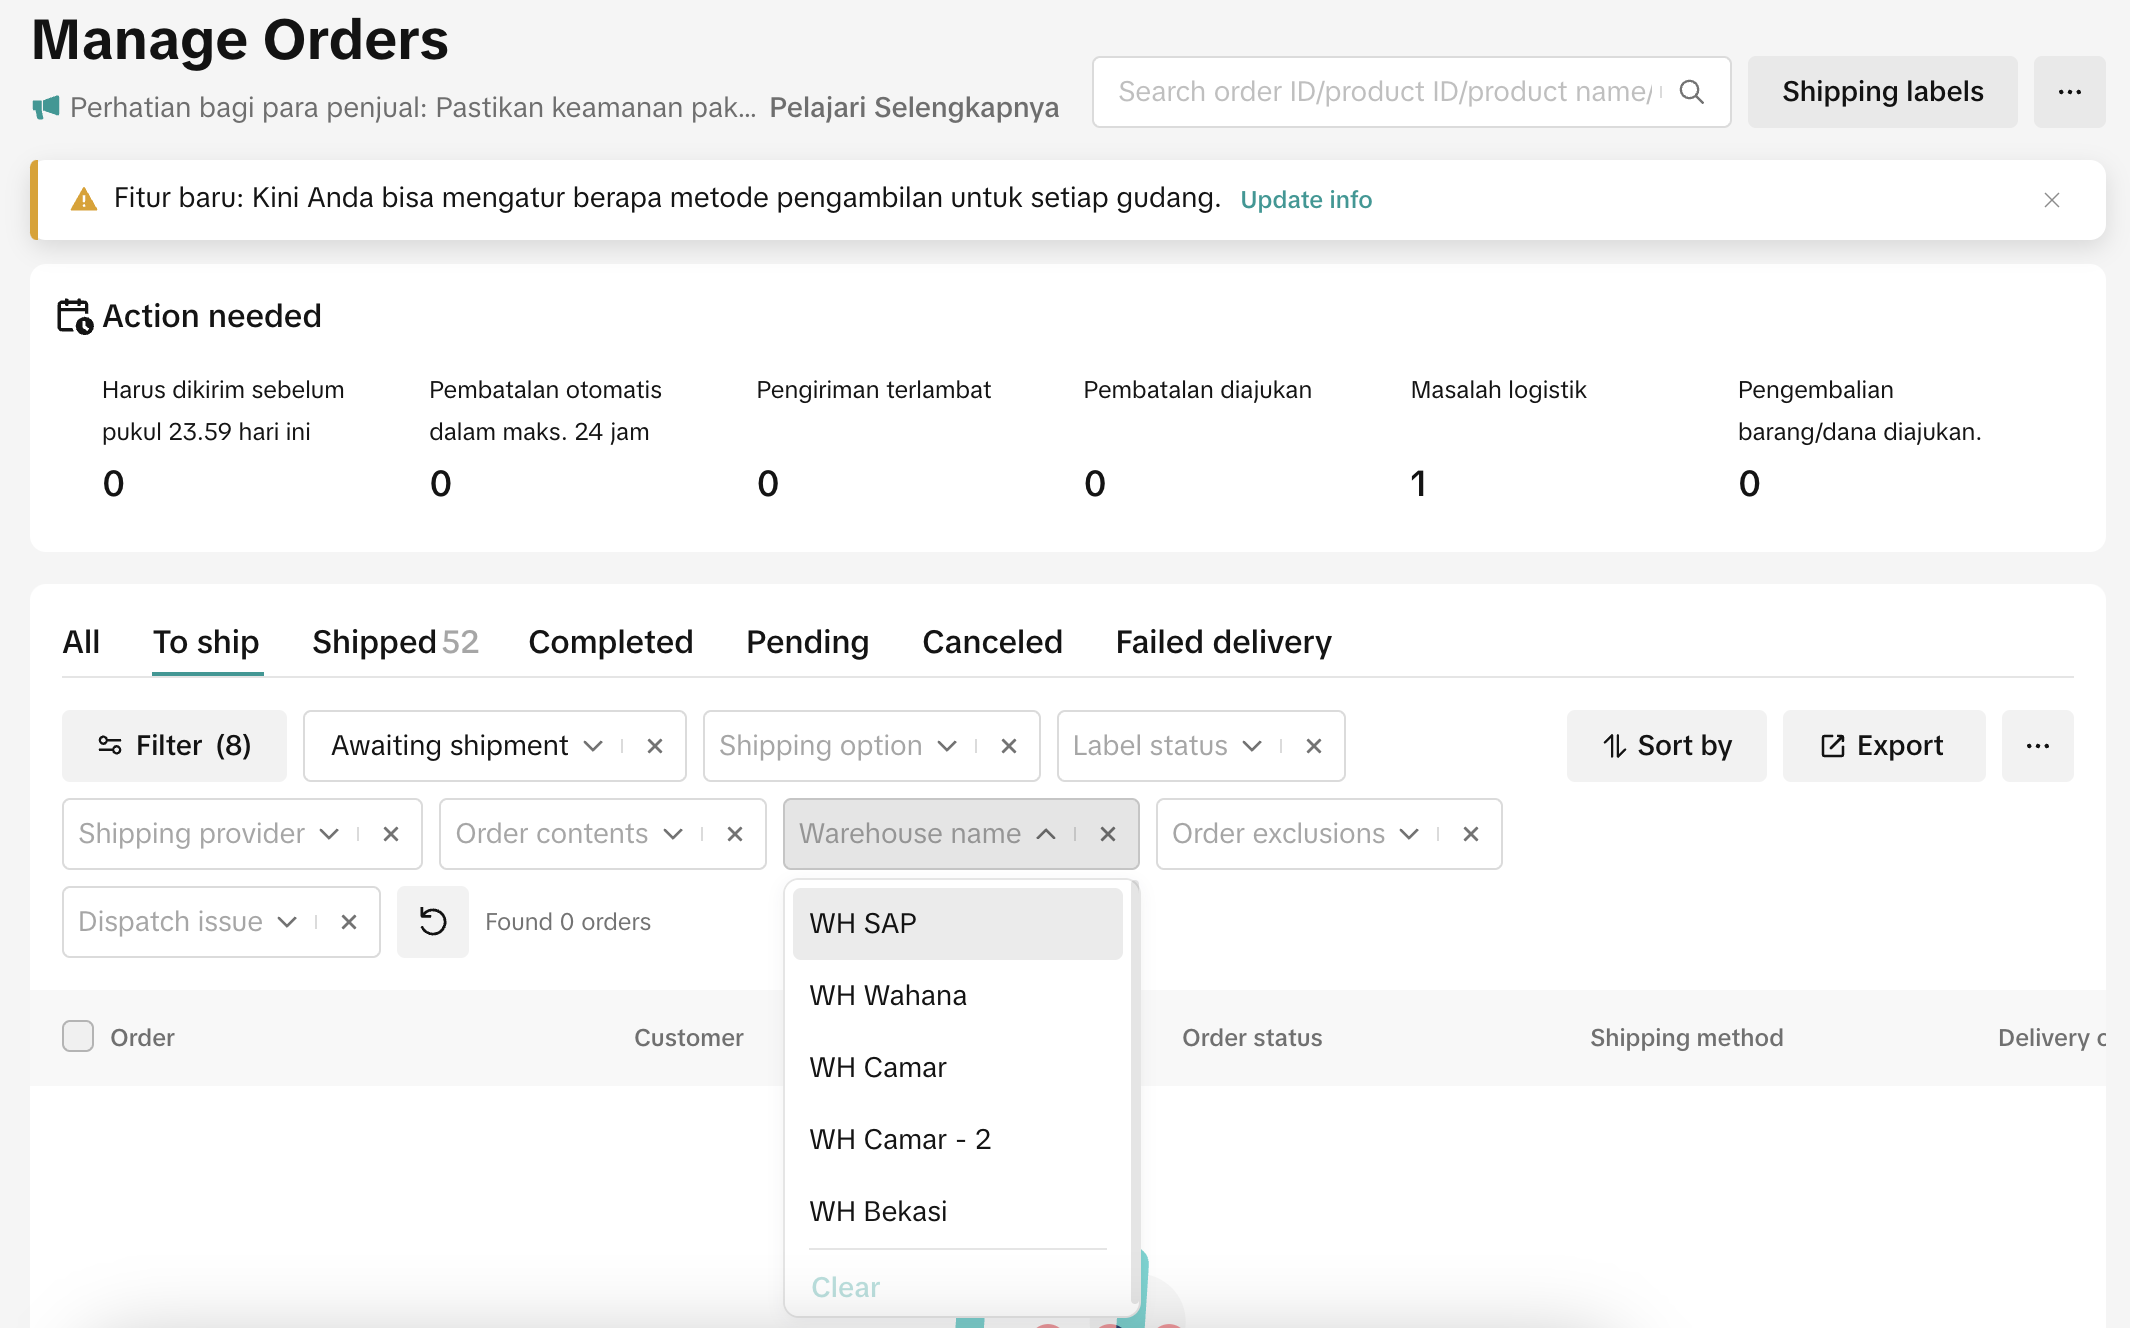The height and width of the screenshot is (1328, 2130).
Task: Click the Shipping labels button
Action: click(x=1882, y=92)
